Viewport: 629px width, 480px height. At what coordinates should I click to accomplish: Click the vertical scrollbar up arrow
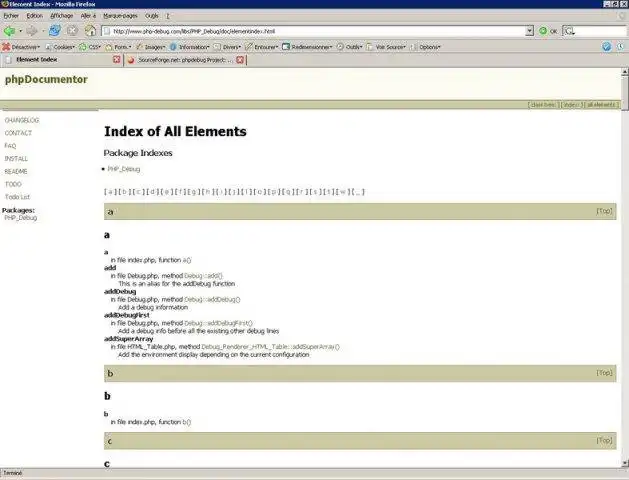pos(625,72)
